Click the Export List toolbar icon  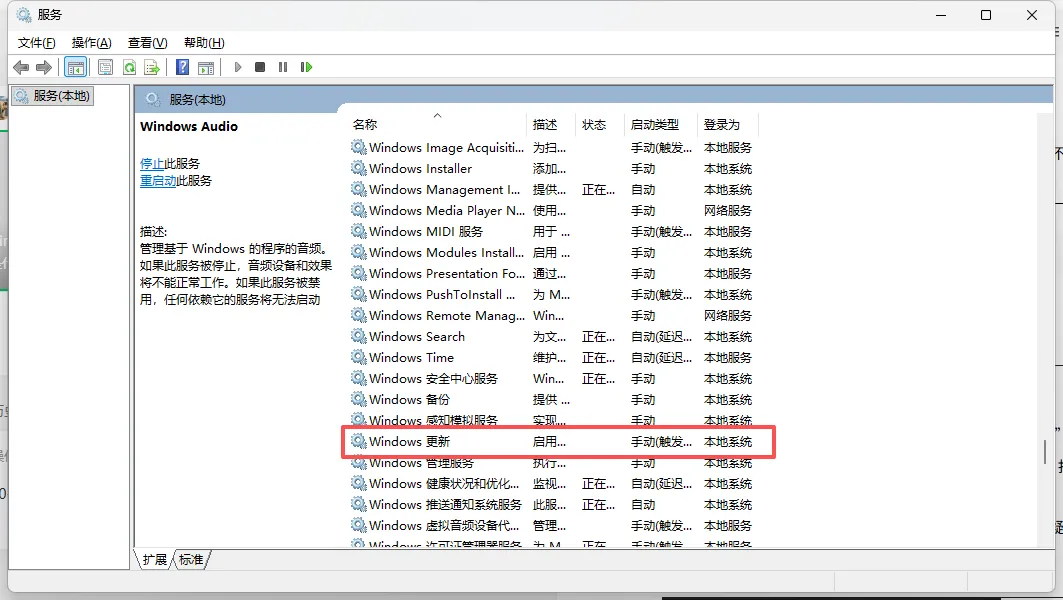point(152,67)
